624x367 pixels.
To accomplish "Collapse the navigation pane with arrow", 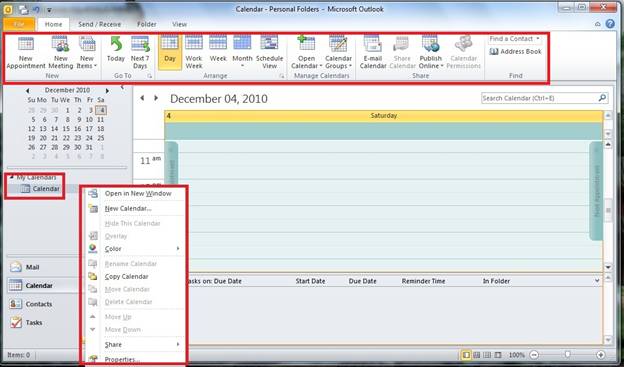I will pyautogui.click(x=123, y=87).
